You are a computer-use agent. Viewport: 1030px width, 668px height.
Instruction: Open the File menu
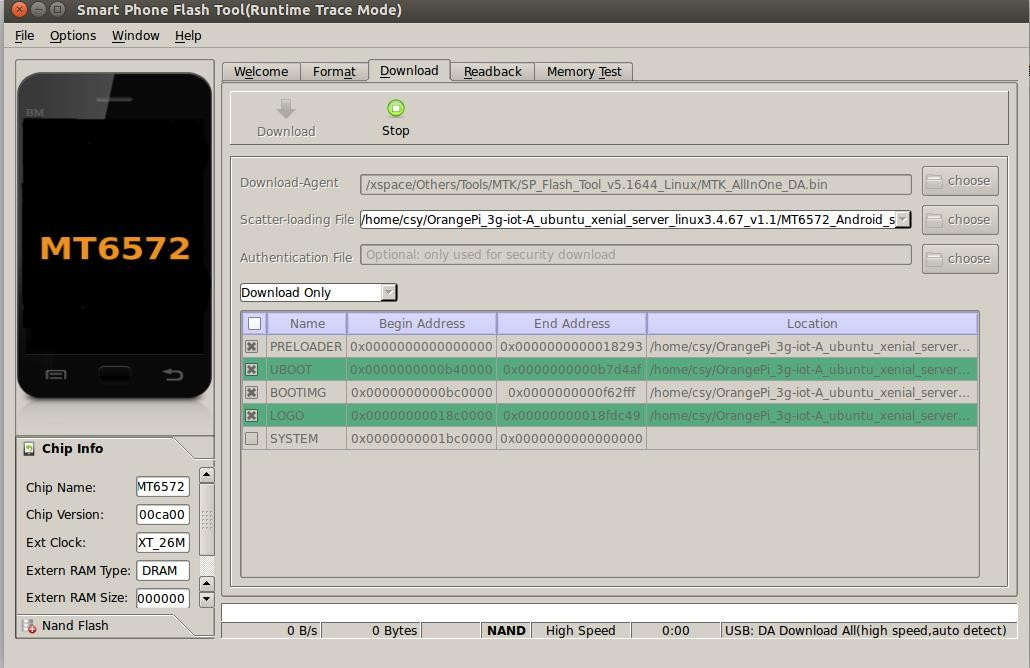tap(24, 35)
